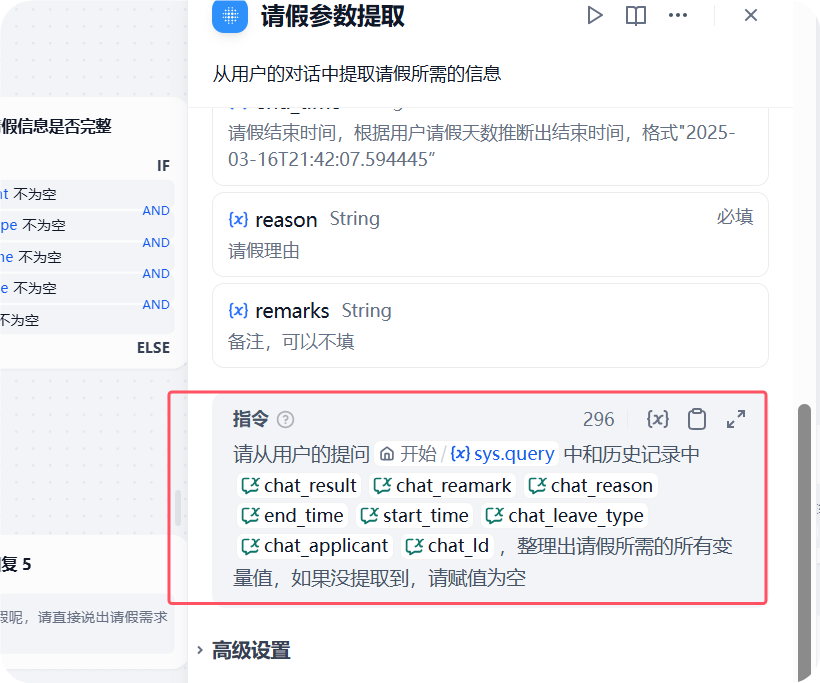
Task: Click the condition row 'ne 不为空'
Action: click(86, 257)
